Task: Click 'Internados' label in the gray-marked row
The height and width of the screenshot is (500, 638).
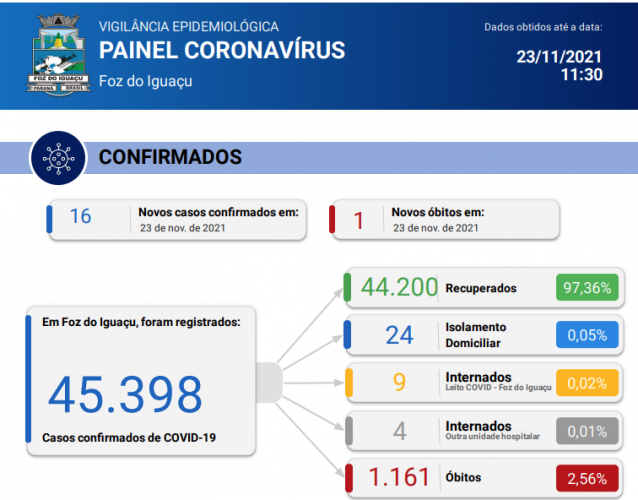Action: (x=478, y=426)
